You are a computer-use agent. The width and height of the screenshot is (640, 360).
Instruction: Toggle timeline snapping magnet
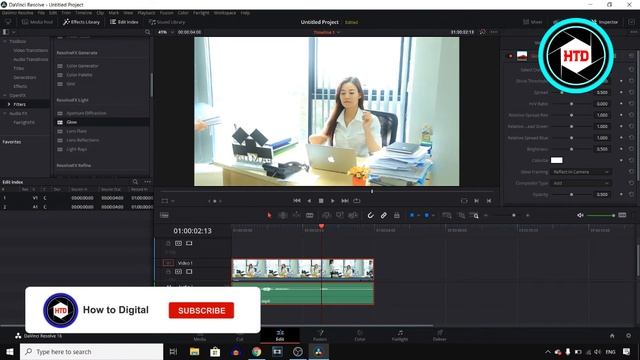pyautogui.click(x=370, y=215)
